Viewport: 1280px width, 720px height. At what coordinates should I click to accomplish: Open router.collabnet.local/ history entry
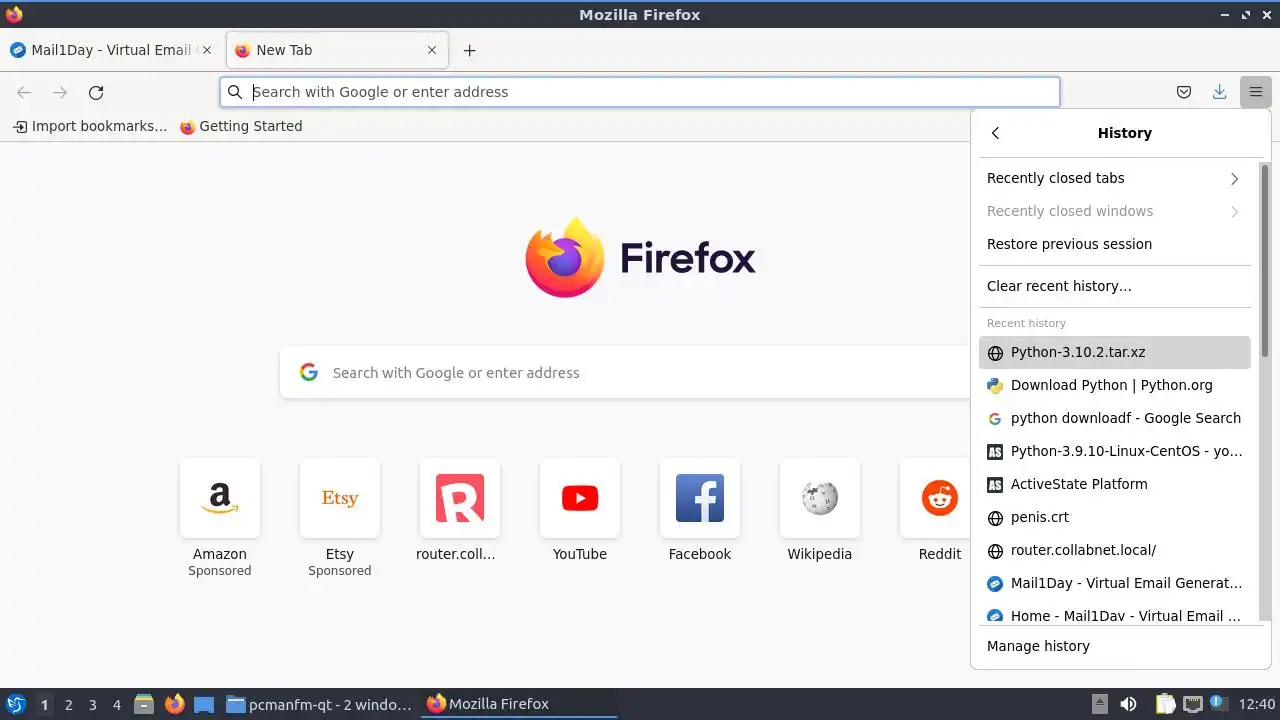tap(1115, 550)
